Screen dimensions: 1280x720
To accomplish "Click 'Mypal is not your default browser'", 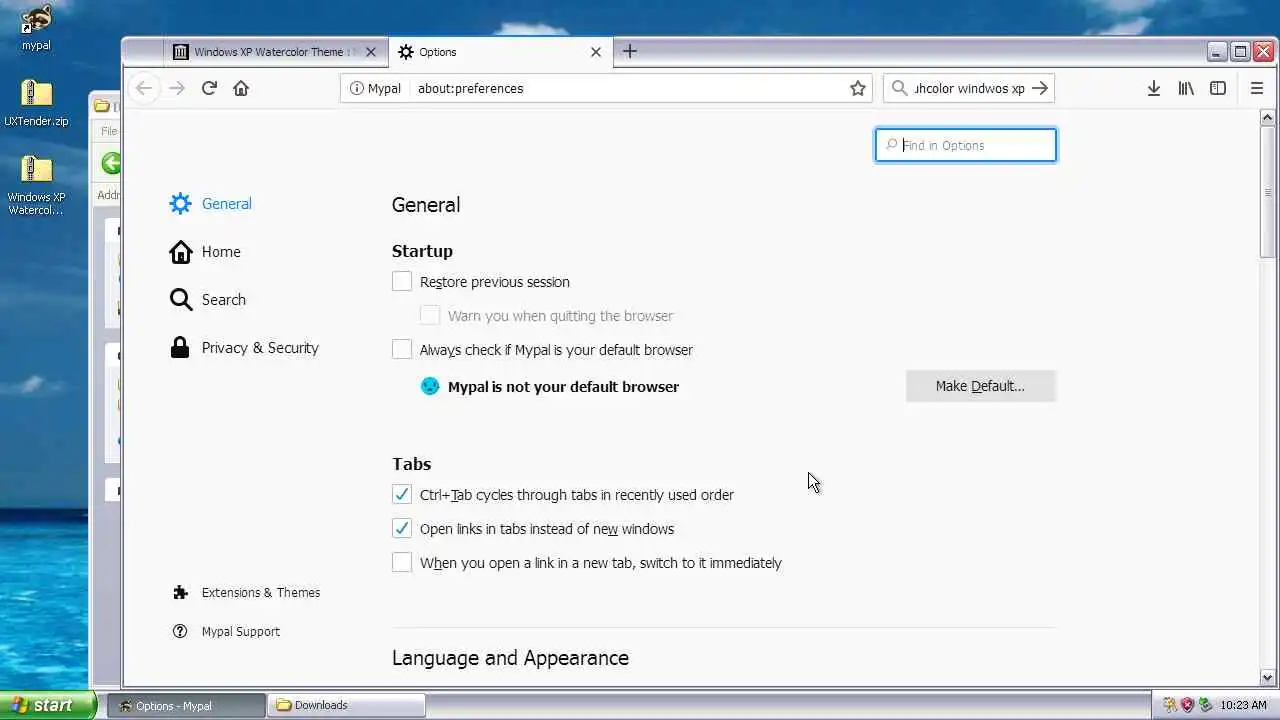I will [563, 387].
